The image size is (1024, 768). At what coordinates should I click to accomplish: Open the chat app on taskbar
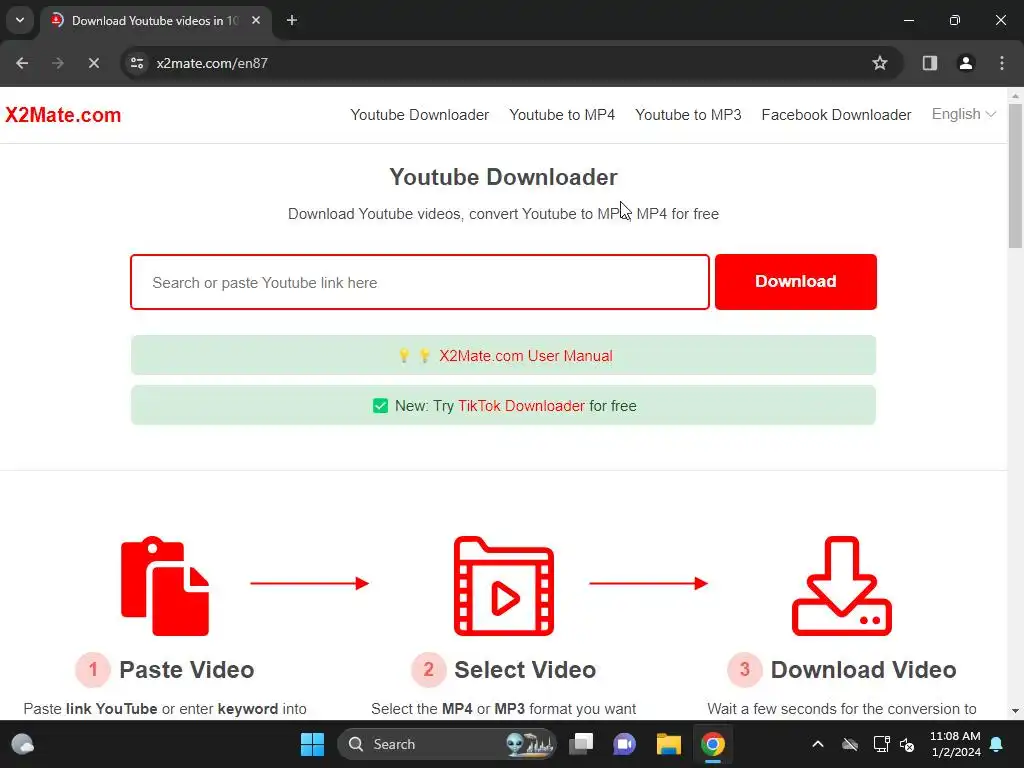click(x=624, y=744)
